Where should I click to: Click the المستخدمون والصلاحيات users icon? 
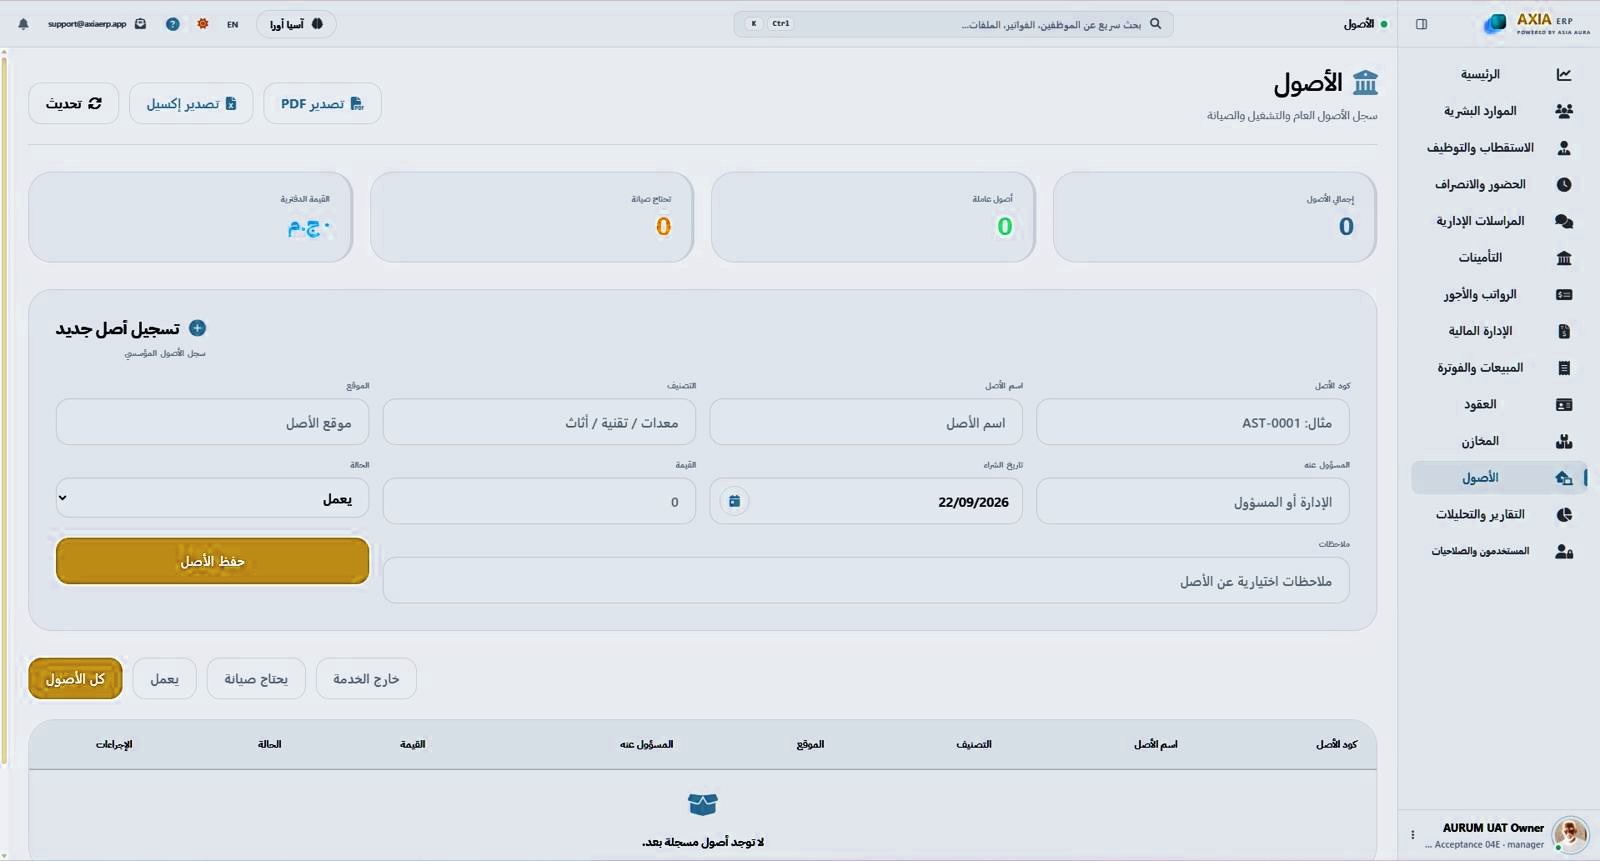coord(1564,551)
